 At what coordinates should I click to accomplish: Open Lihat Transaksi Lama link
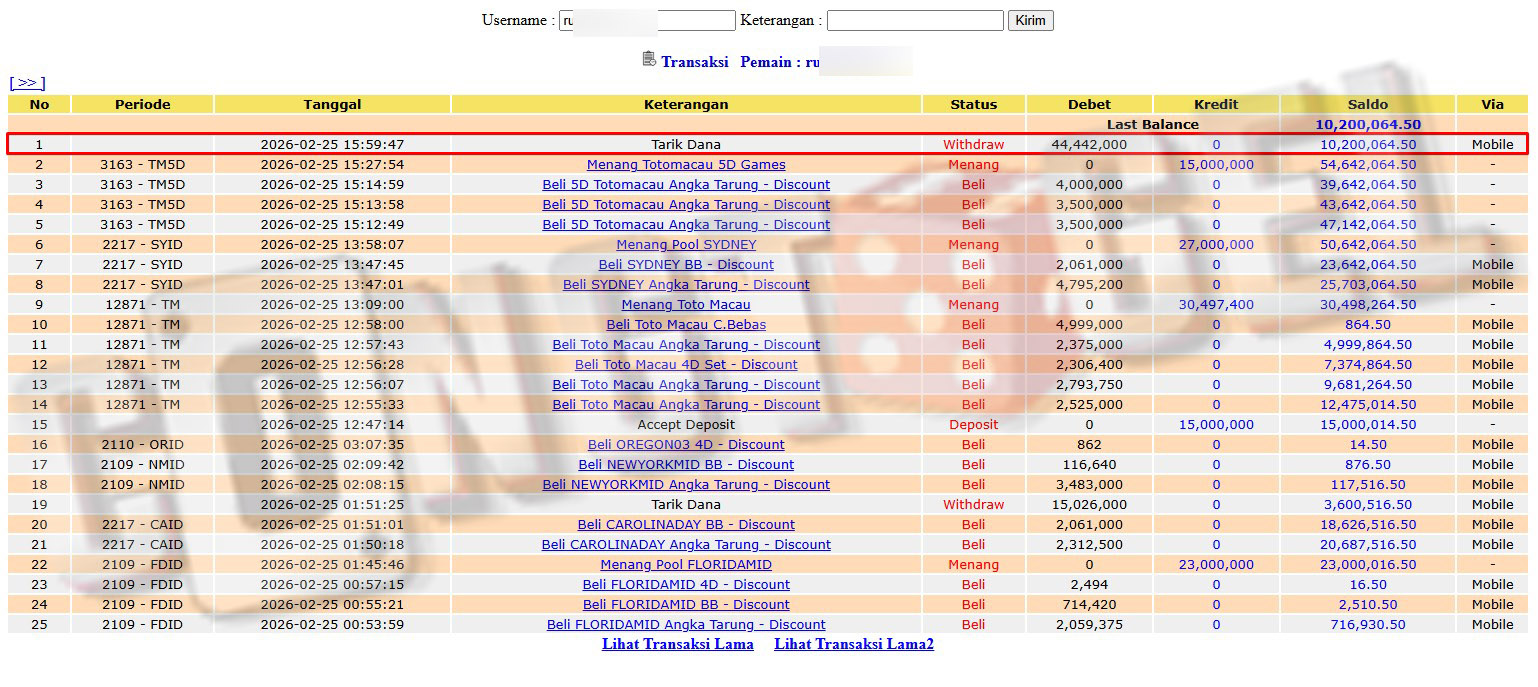tap(677, 644)
